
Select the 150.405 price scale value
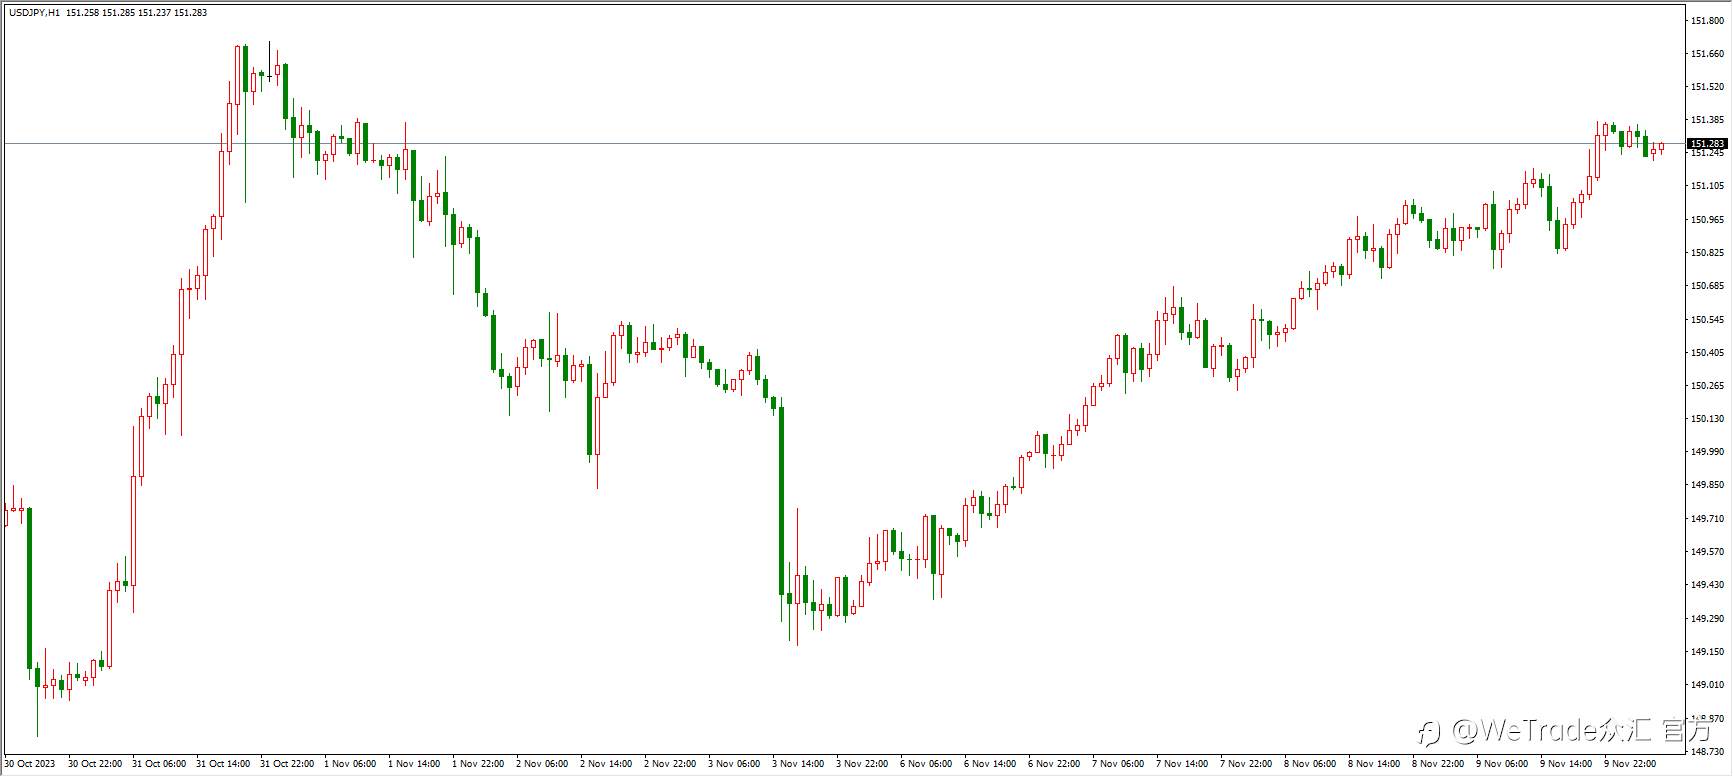1707,353
